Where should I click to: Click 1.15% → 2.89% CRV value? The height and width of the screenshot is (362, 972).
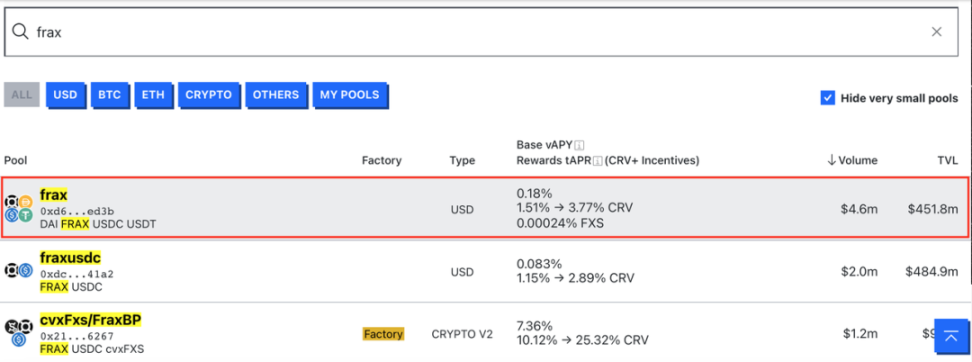[x=575, y=278]
